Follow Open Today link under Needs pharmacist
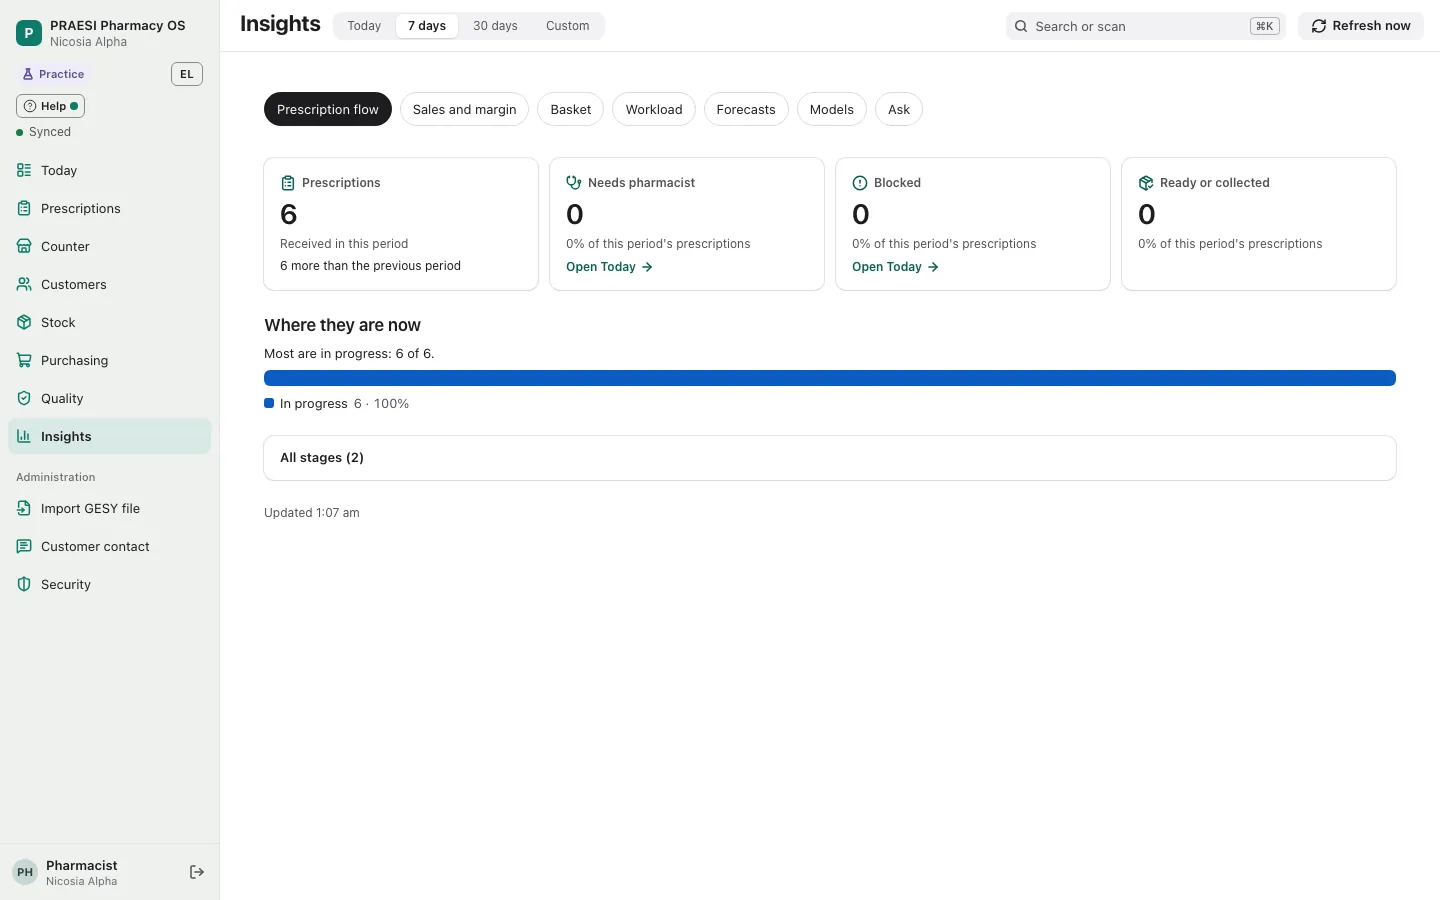This screenshot has width=1440, height=900. tap(609, 267)
